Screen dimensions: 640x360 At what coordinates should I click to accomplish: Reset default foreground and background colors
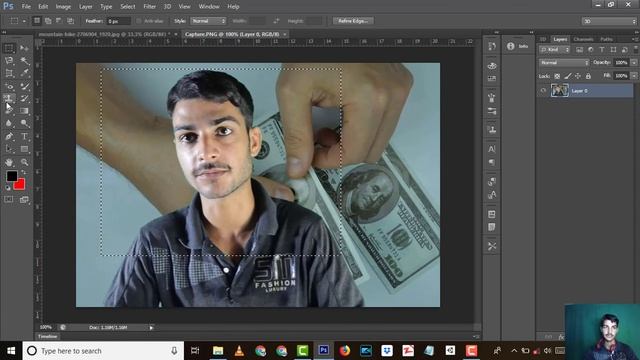click(x=8, y=188)
